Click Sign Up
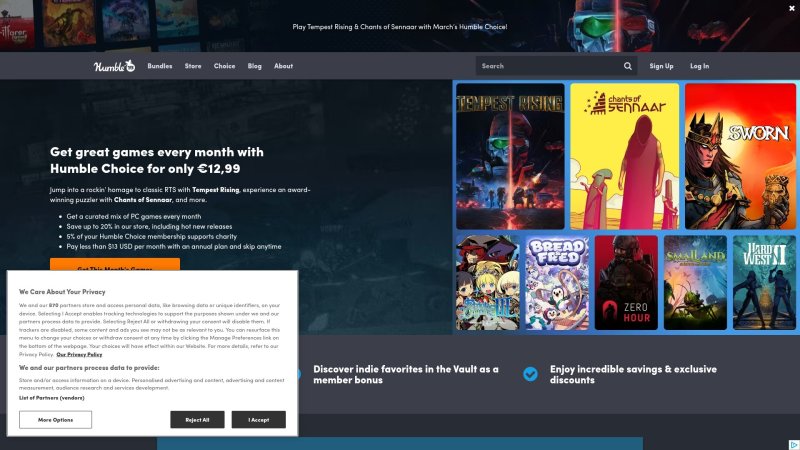 [x=661, y=66]
